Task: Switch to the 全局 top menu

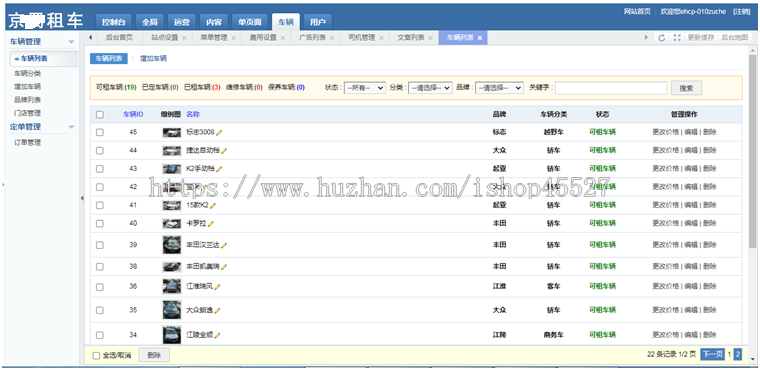Action: click(149, 22)
